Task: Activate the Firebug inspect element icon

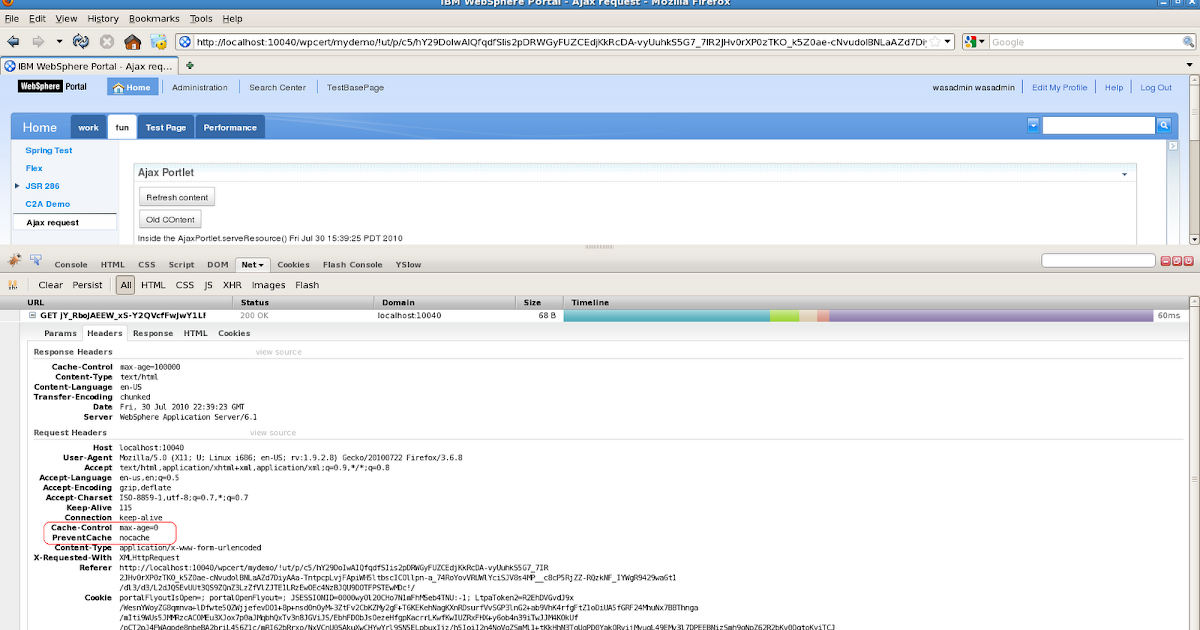Action: (x=36, y=261)
